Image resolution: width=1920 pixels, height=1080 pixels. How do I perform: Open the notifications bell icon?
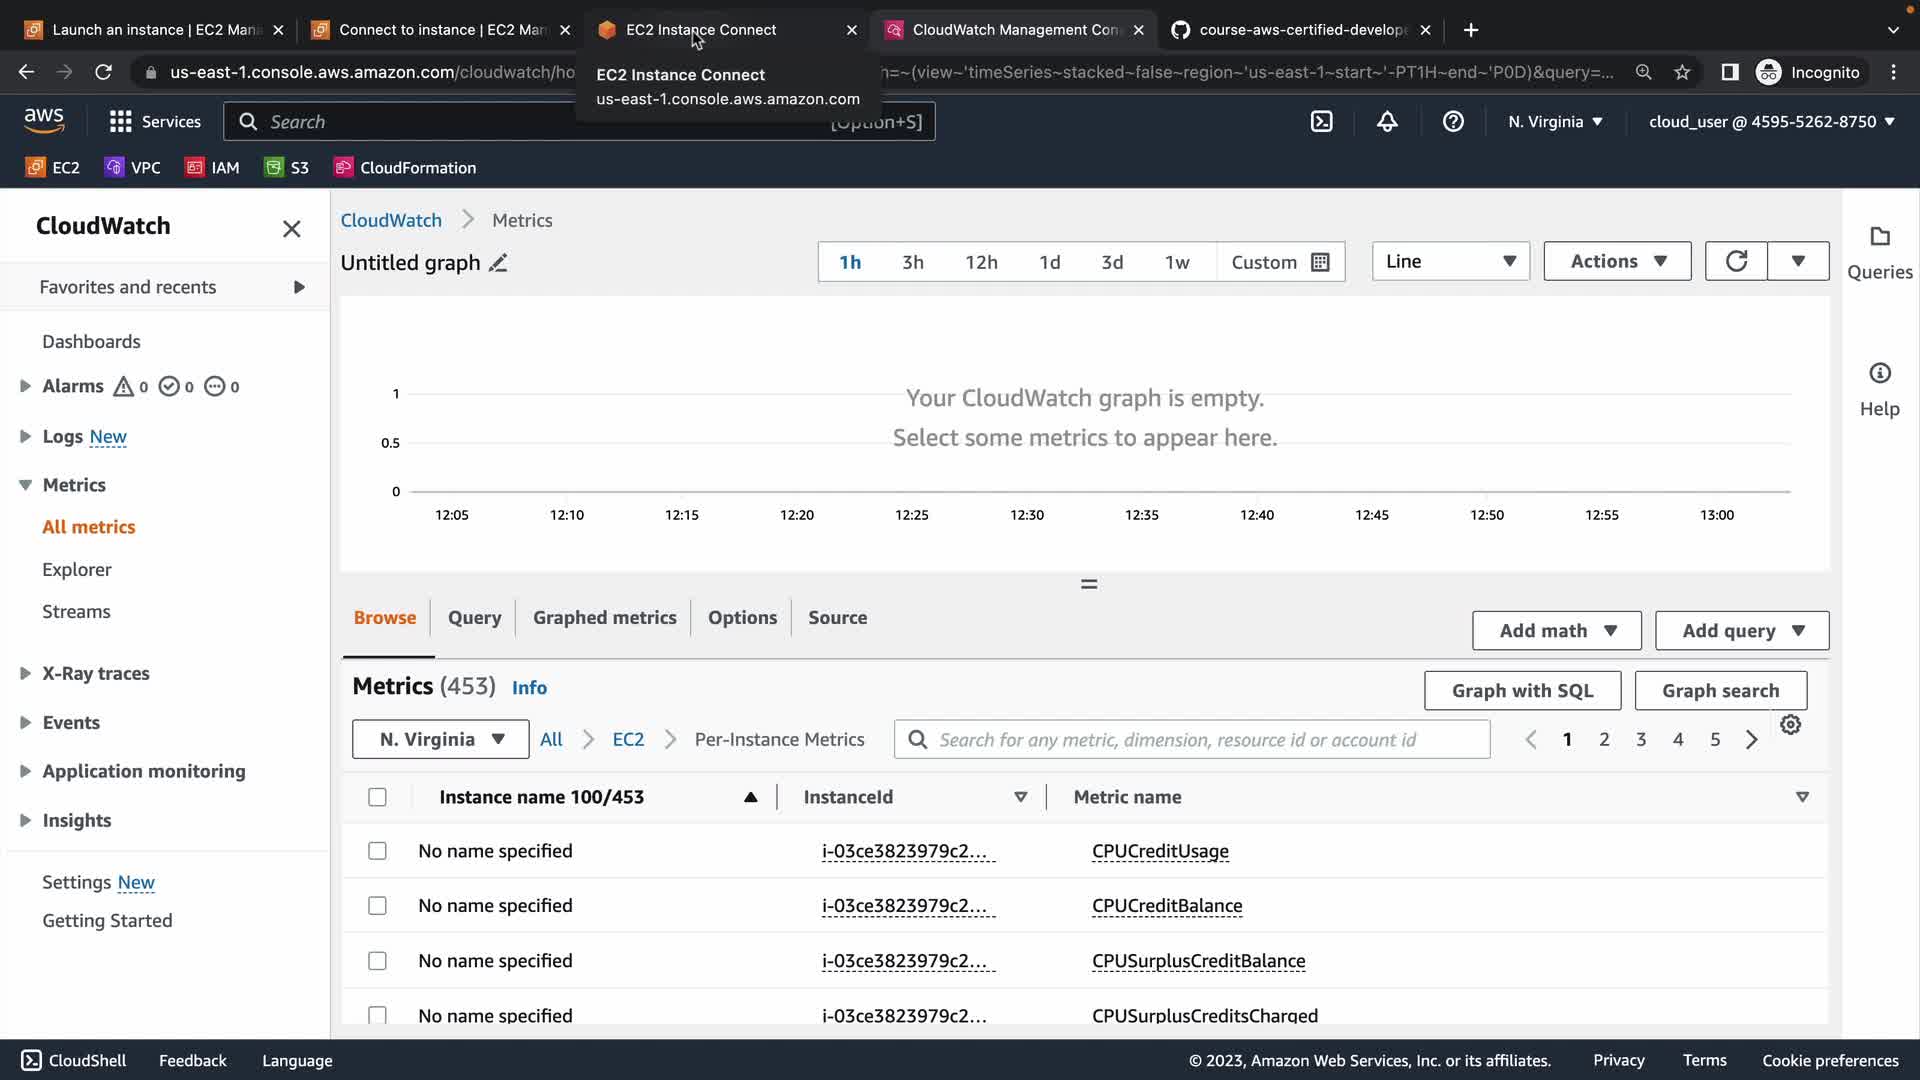(1387, 122)
